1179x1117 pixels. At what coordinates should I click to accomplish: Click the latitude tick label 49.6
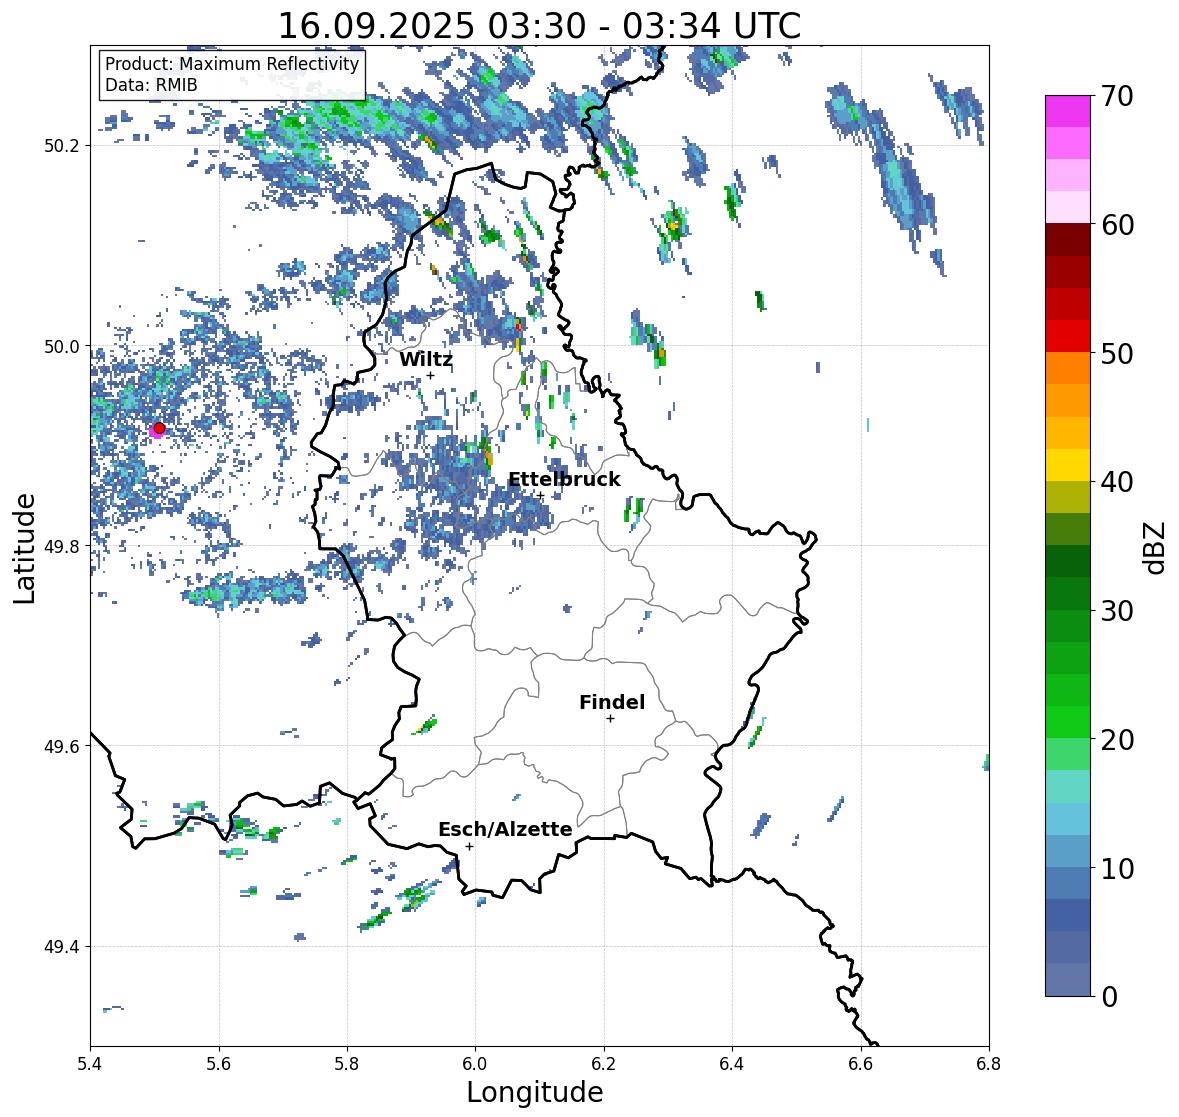pyautogui.click(x=62, y=746)
